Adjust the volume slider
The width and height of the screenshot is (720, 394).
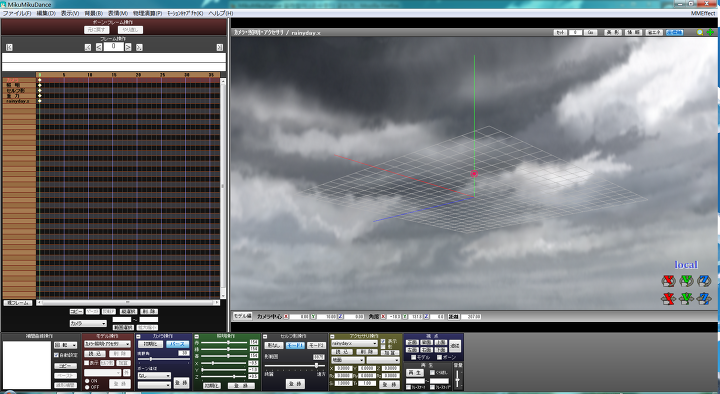(457, 379)
